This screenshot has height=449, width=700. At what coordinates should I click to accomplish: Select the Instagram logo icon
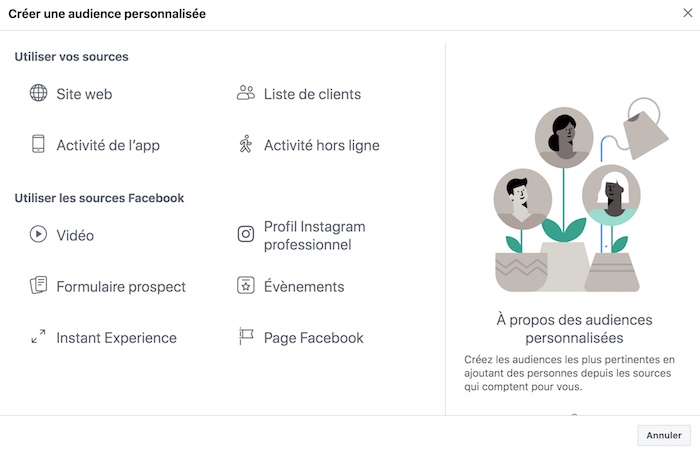click(246, 234)
